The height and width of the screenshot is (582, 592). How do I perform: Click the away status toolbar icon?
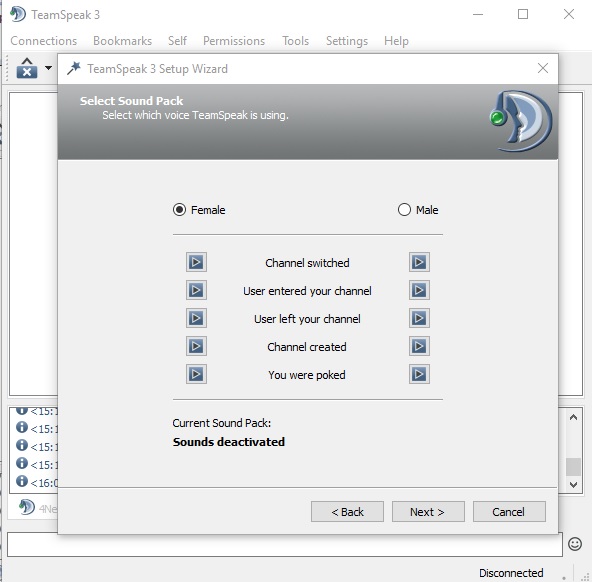click(x=27, y=68)
